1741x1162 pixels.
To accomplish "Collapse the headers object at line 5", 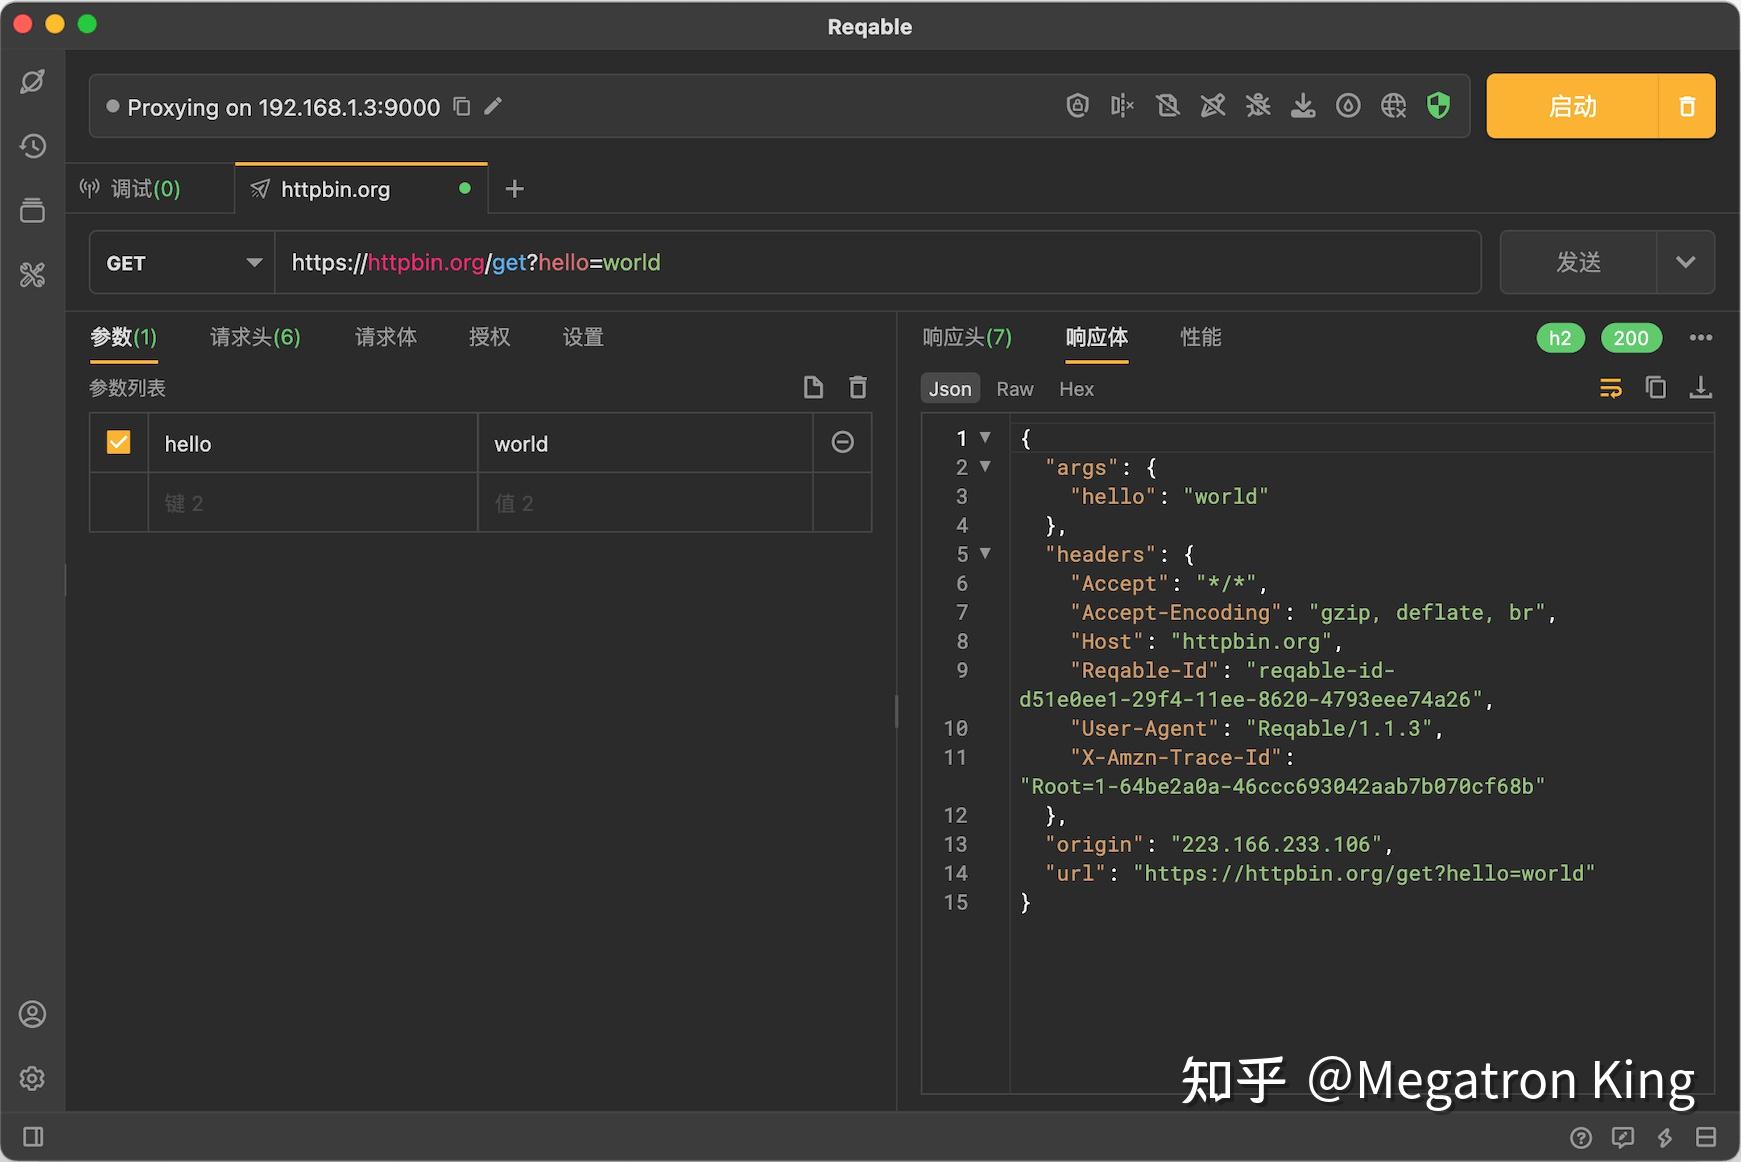I will tap(985, 553).
